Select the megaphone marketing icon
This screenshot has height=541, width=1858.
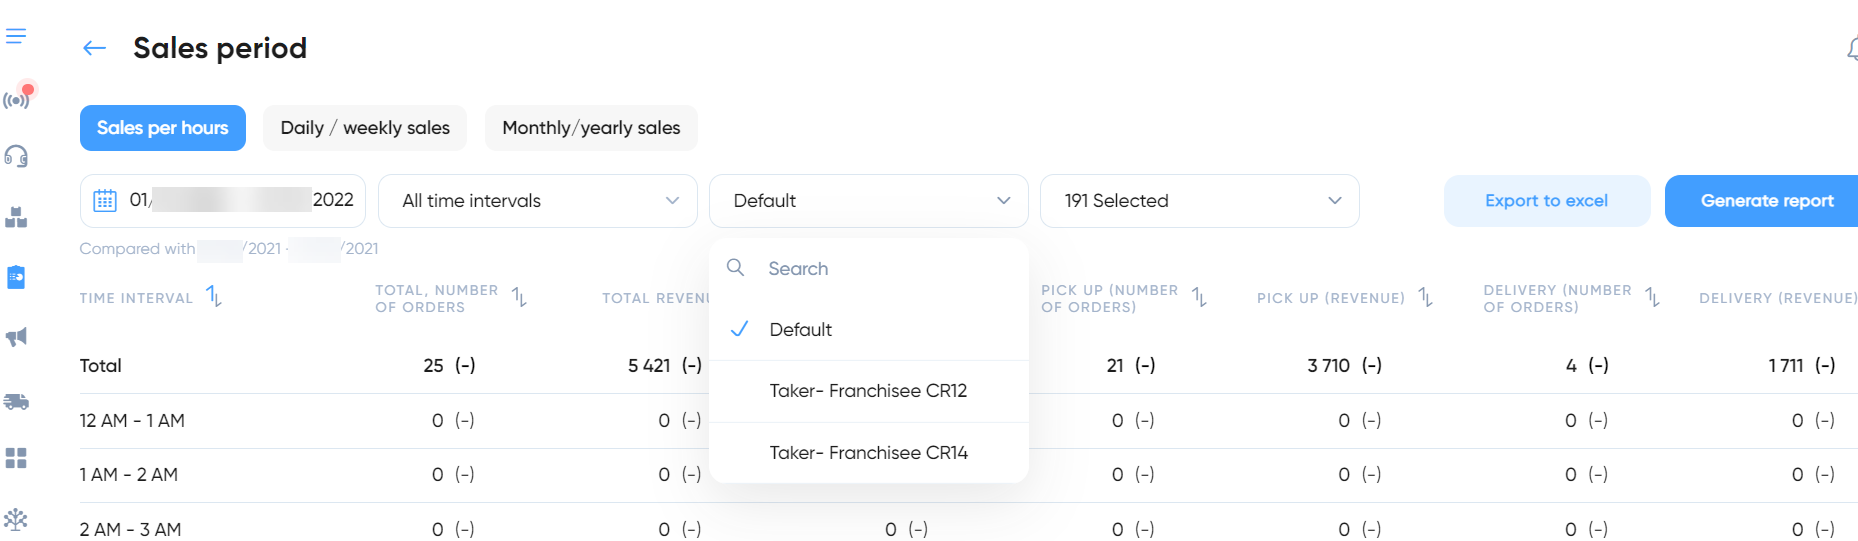16,337
